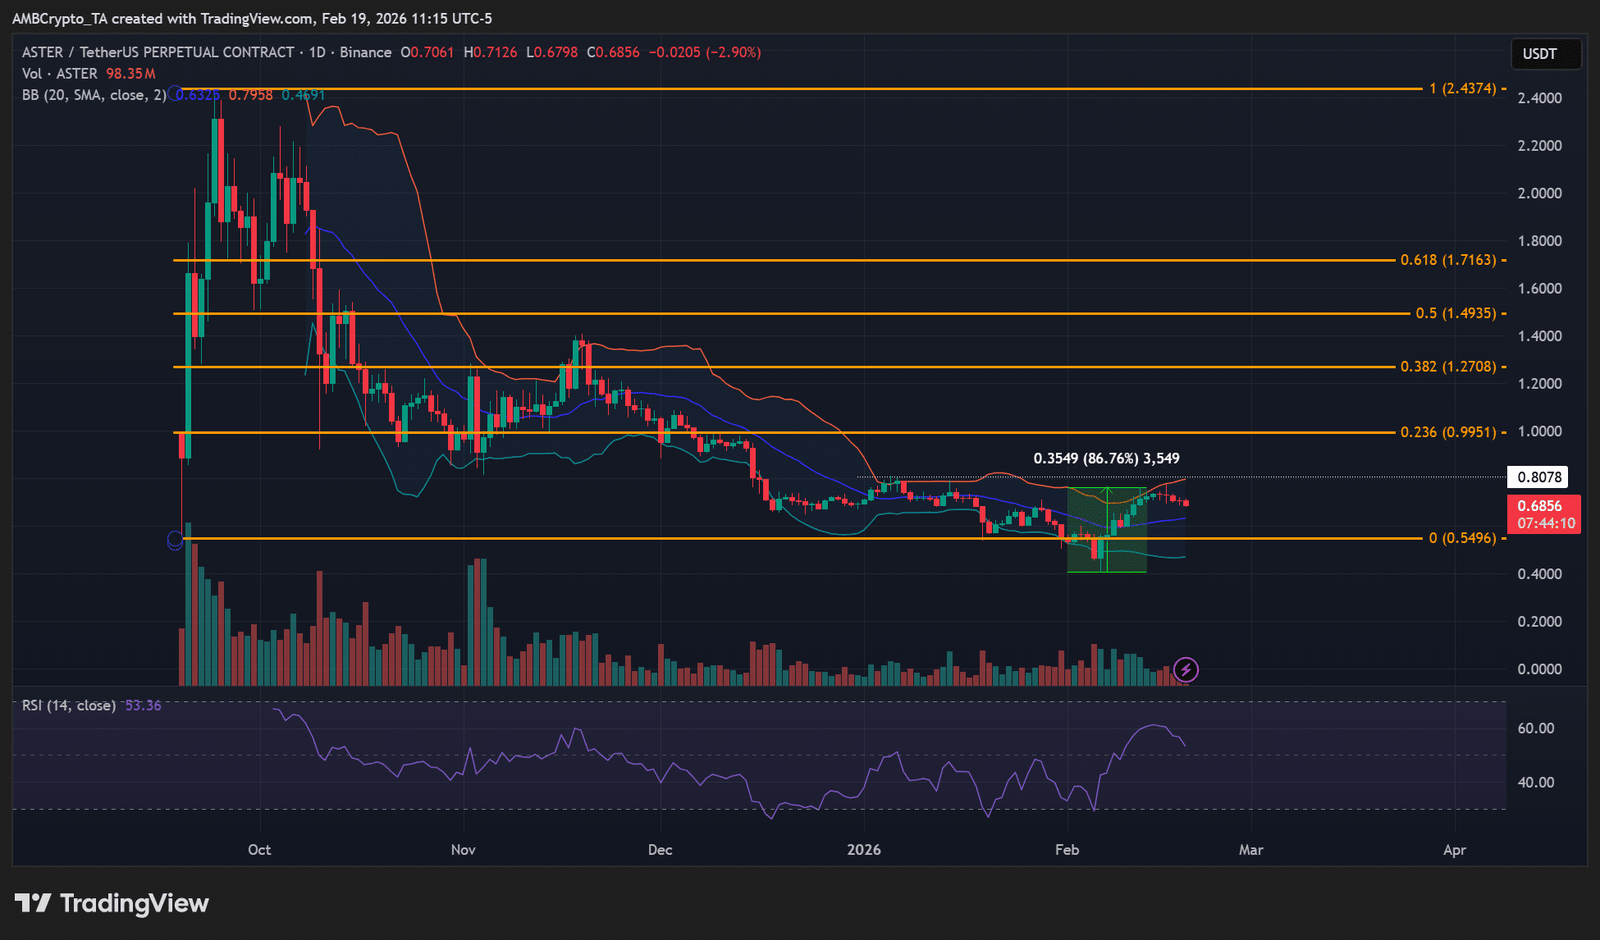
Task: Select the Fibonacci anchor circle on the 0 level
Action: 175,540
